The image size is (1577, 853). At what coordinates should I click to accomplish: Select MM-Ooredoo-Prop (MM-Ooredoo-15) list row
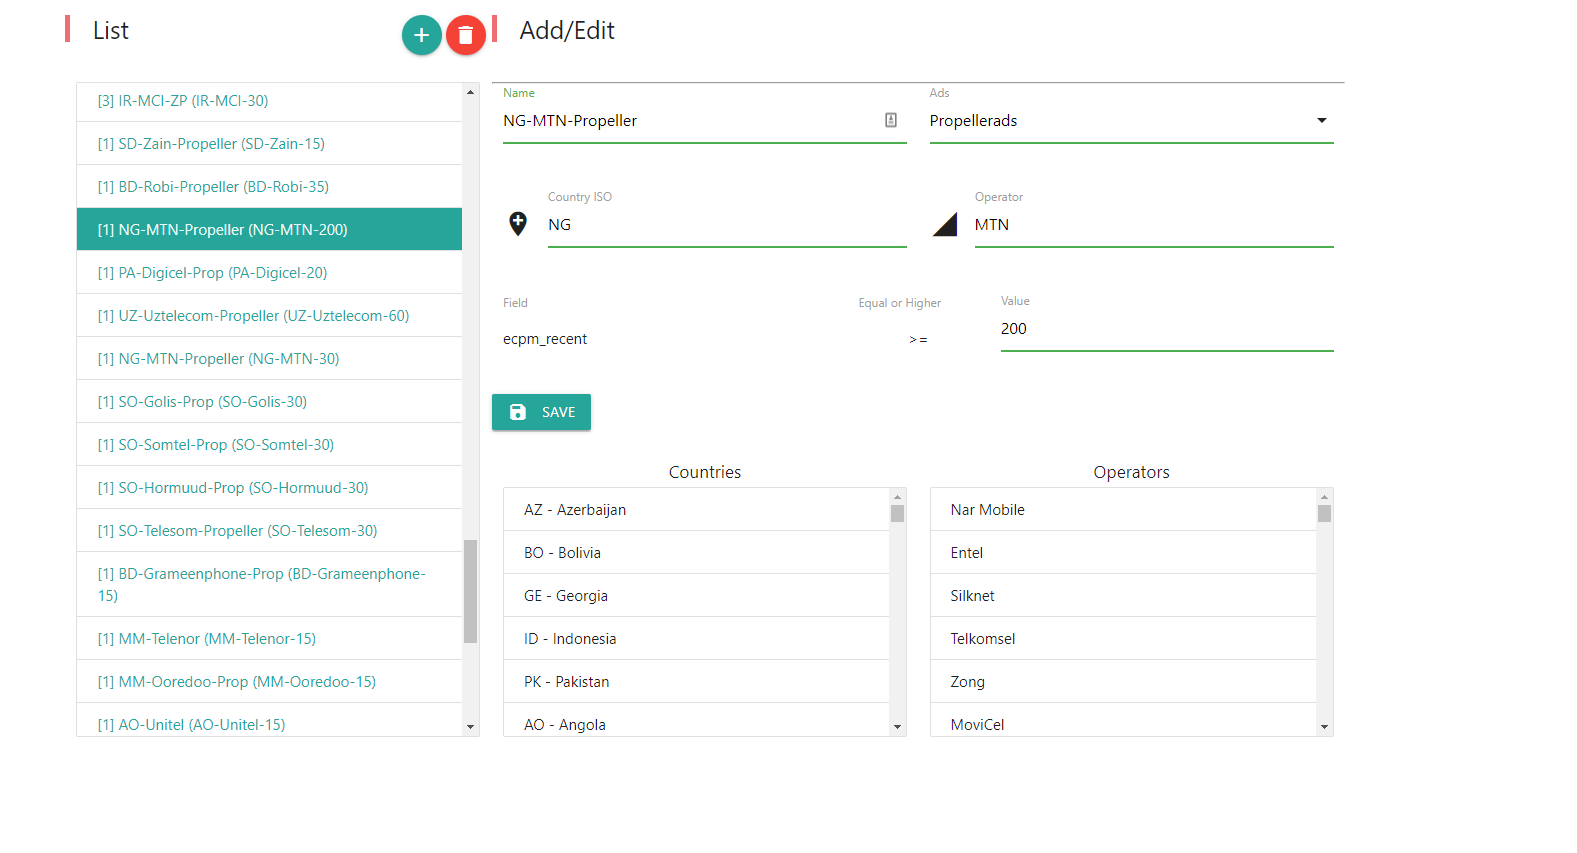point(269,682)
